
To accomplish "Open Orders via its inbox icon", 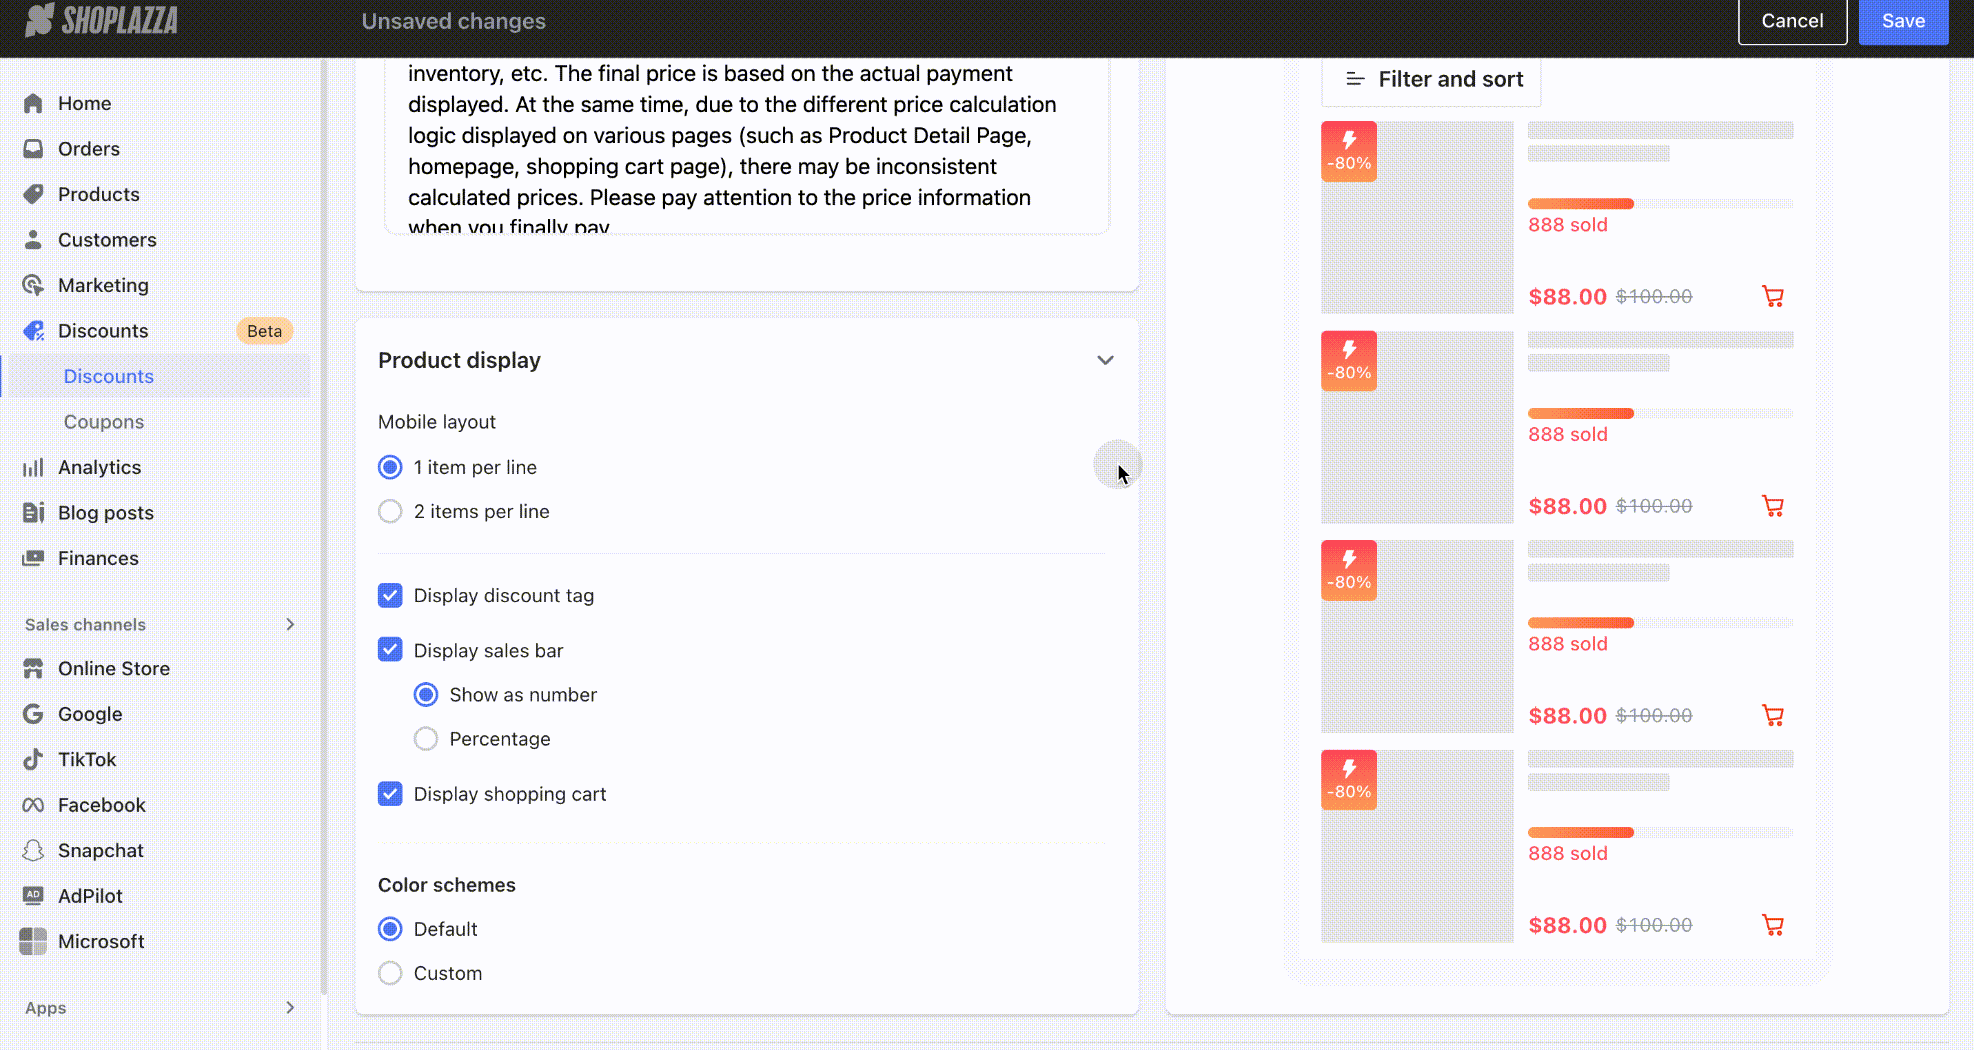I will tap(33, 149).
